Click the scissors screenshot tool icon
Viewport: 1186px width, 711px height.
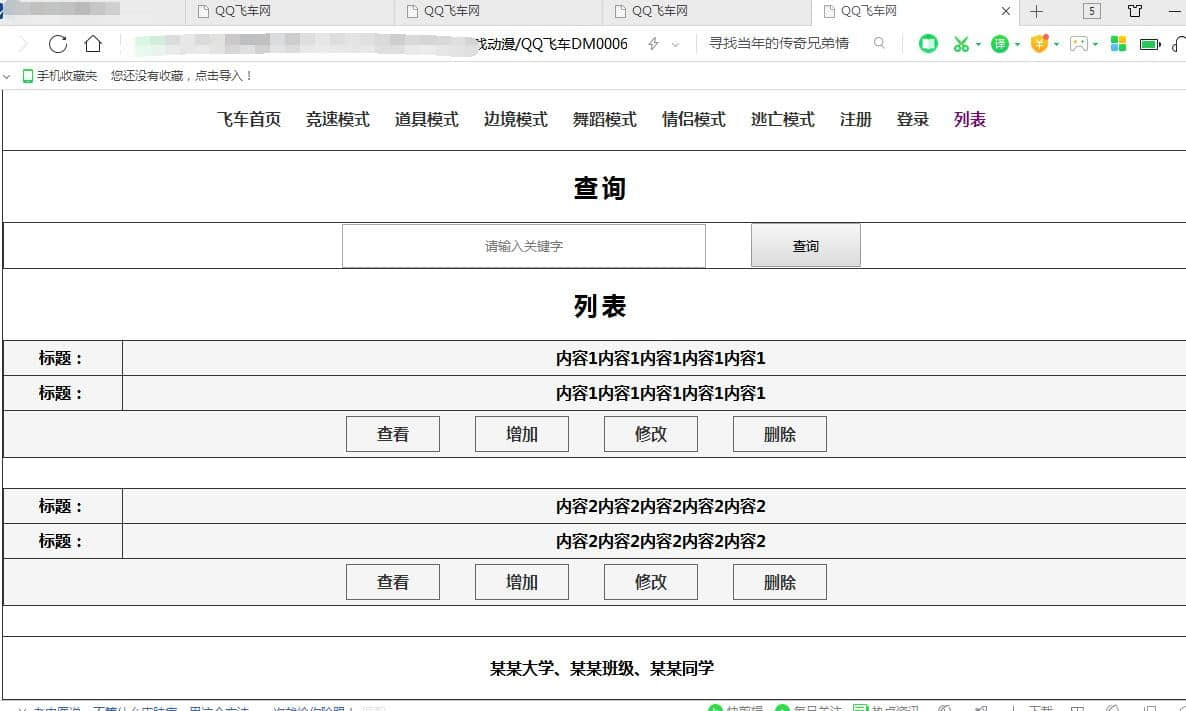pos(961,44)
